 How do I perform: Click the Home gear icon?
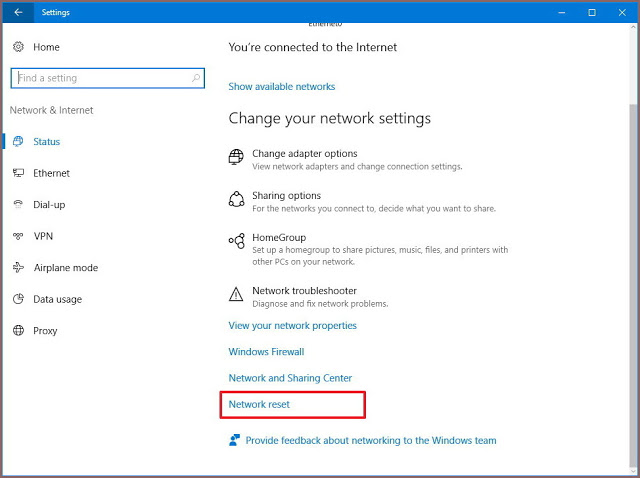pos(18,47)
